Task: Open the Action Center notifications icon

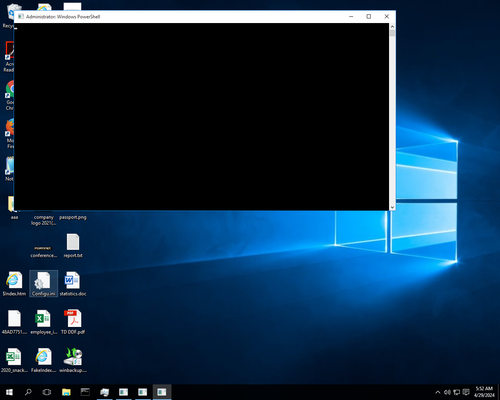Action: pos(466,392)
